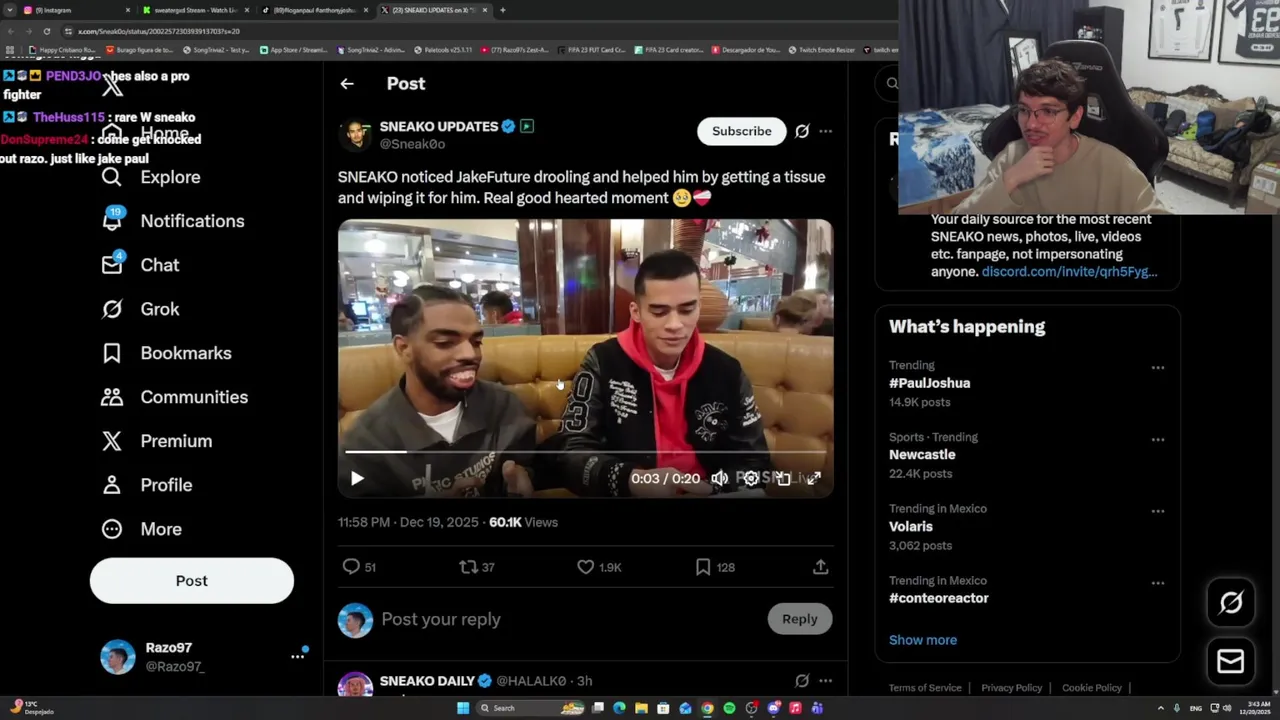Image resolution: width=1280 pixels, height=720 pixels.
Task: Click the share upload icon on post
Action: pyautogui.click(x=820, y=567)
